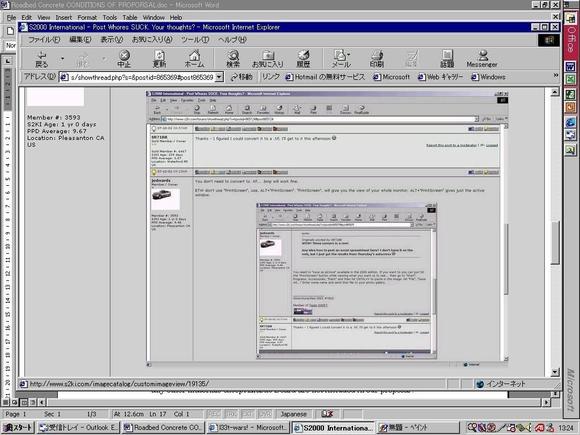Open Word's style box showing Nor
Viewport: 580px width, 435px height.
(10, 45)
